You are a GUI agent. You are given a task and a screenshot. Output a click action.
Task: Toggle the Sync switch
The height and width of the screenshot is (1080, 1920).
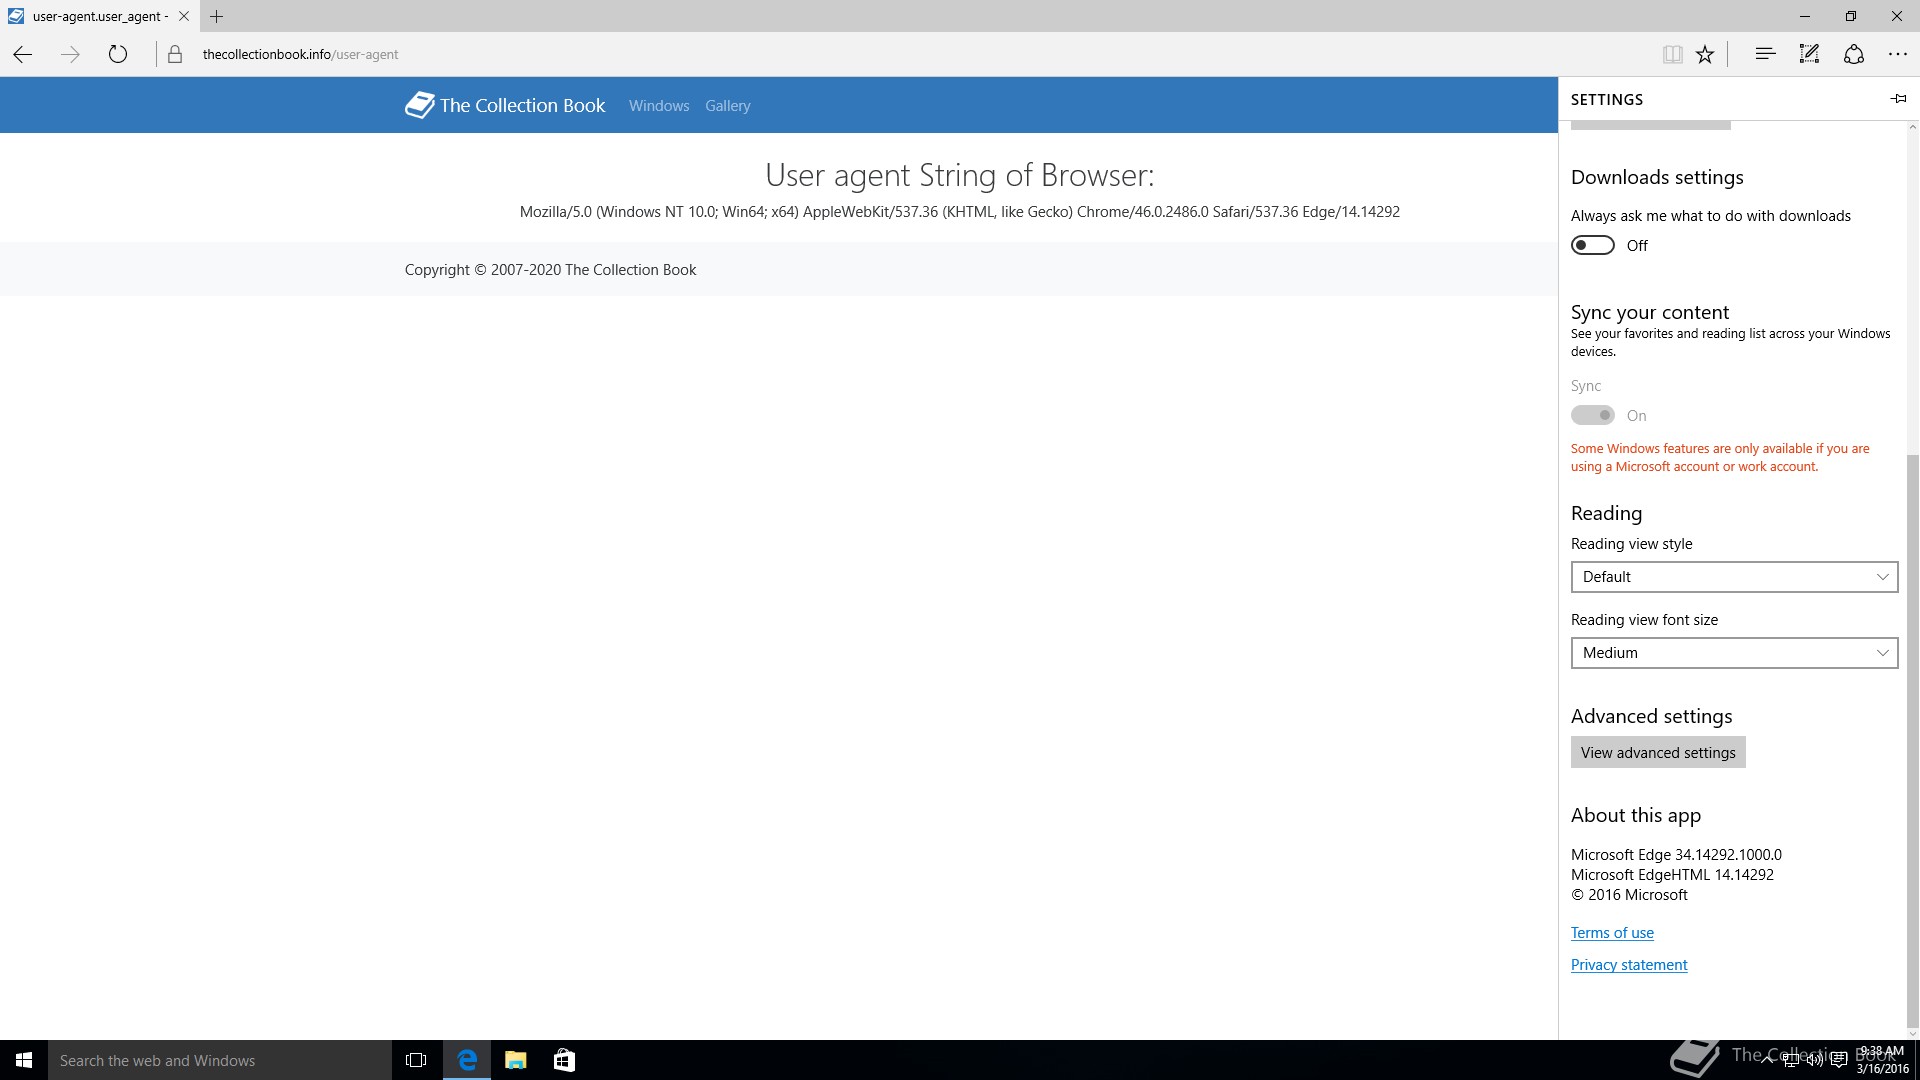click(x=1592, y=415)
